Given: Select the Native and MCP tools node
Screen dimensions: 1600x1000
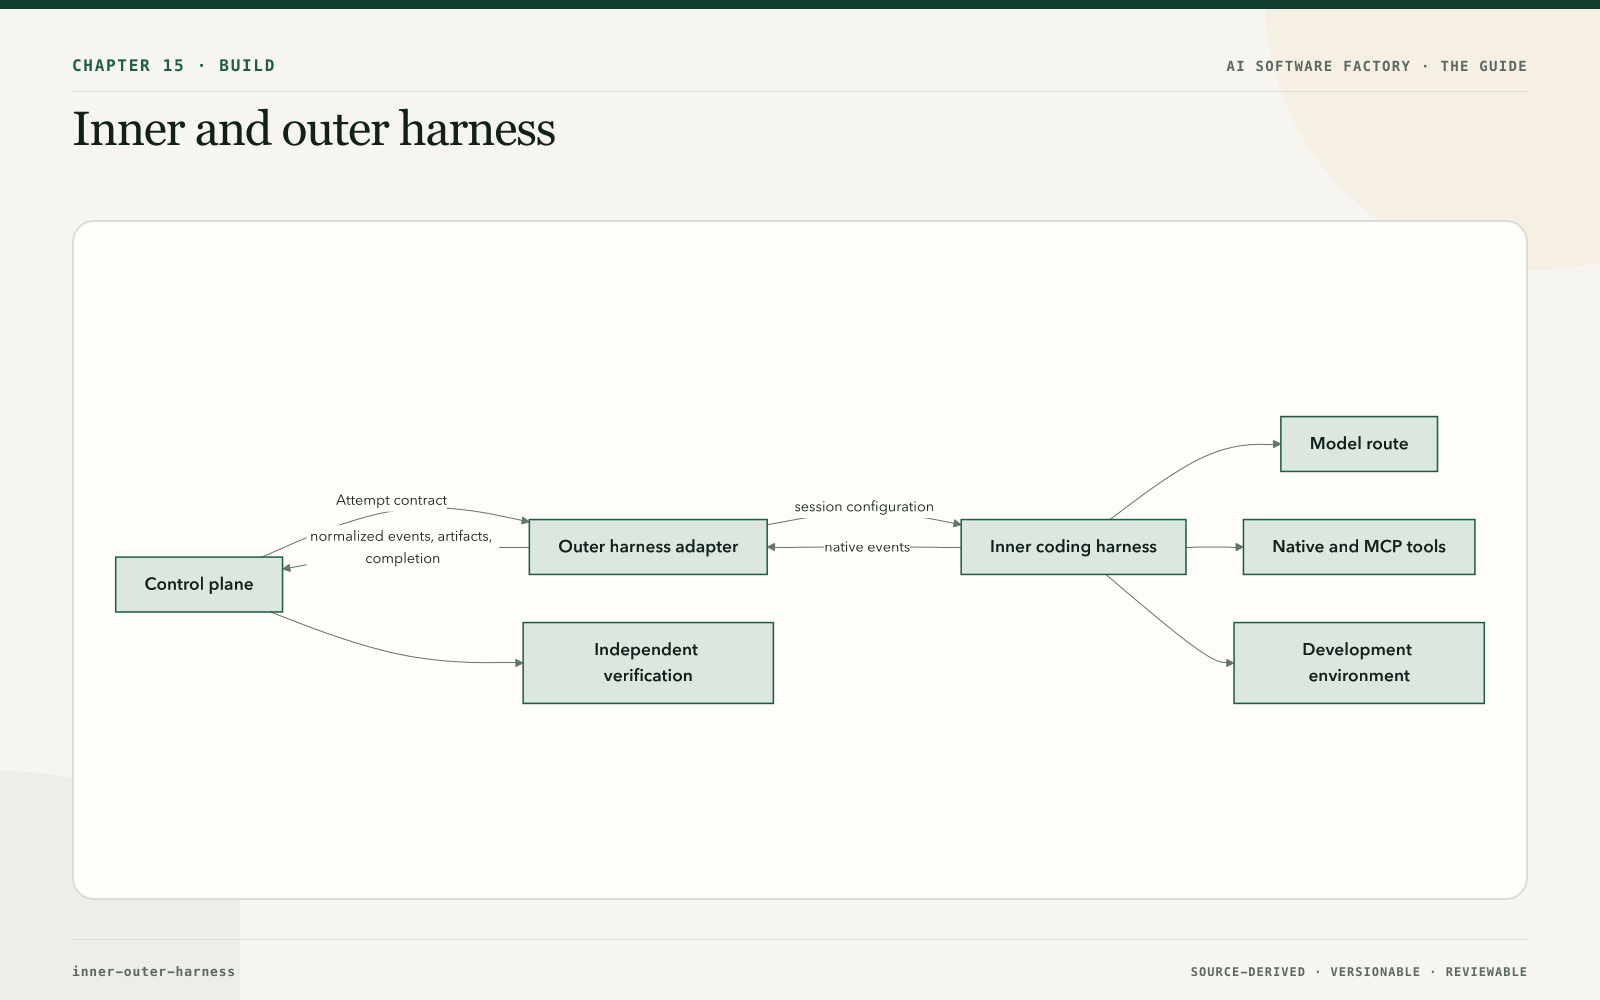Looking at the screenshot, I should coord(1359,547).
